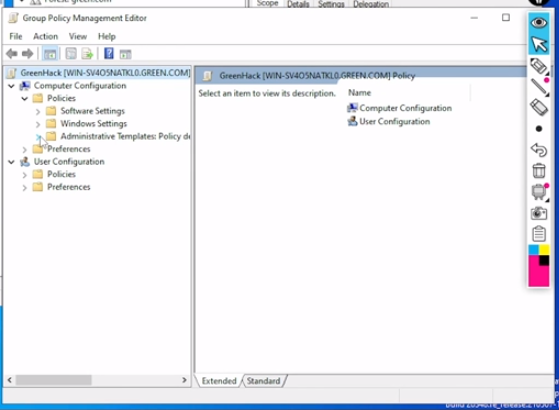Click the Forward arrow toolbar button

point(27,54)
